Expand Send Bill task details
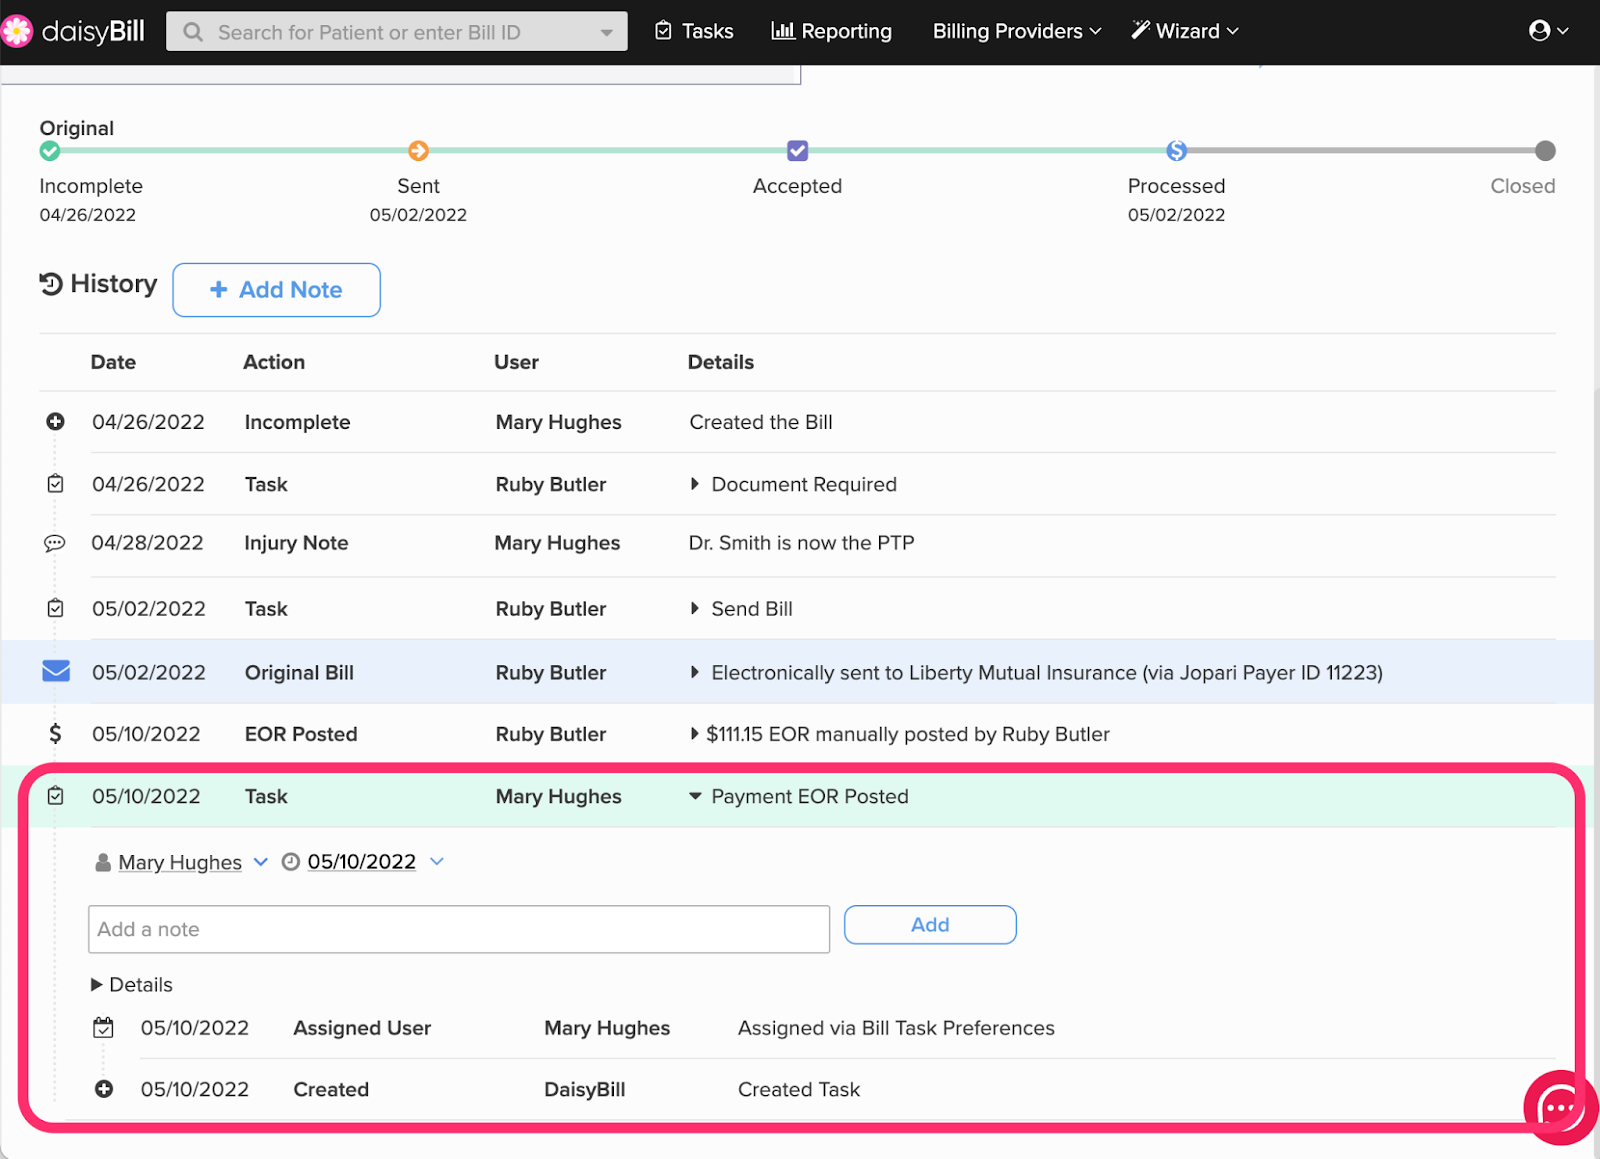The height and width of the screenshot is (1159, 1600). (x=695, y=608)
